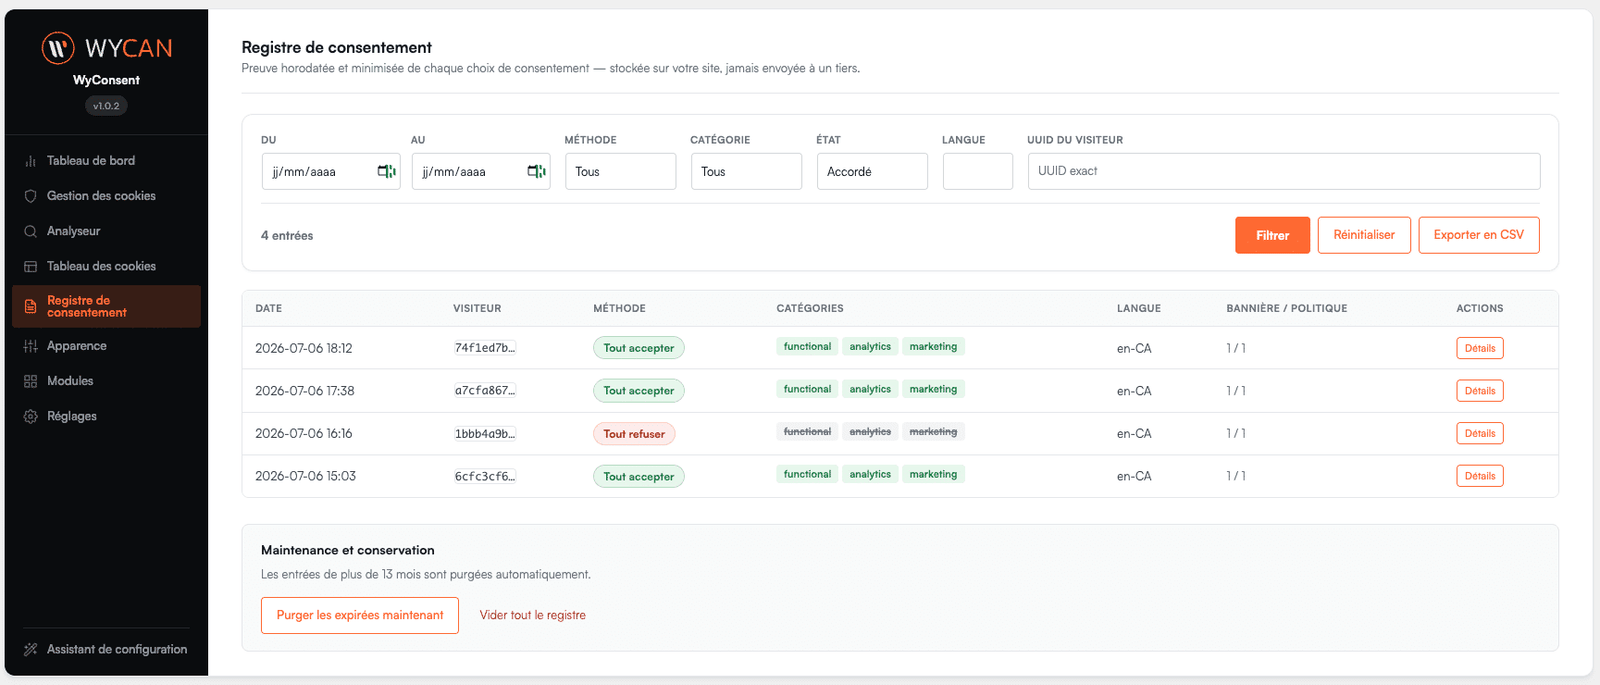Open Détails for the 15:03 entry

coord(1480,476)
